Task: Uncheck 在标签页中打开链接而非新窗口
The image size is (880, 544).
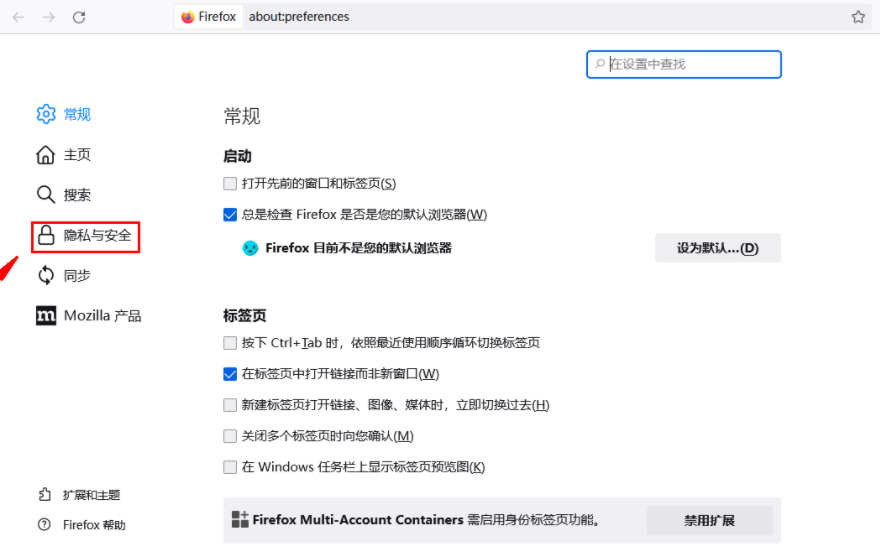Action: click(231, 374)
